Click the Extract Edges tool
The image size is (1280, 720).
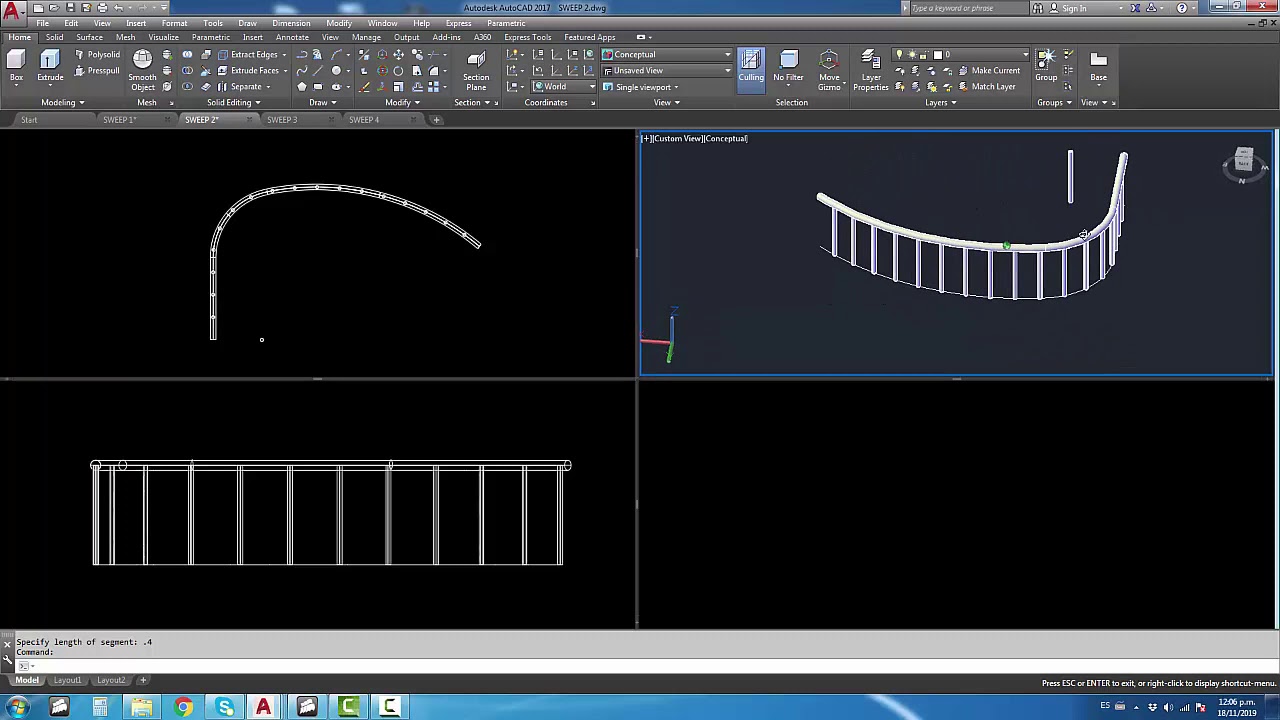pos(248,55)
